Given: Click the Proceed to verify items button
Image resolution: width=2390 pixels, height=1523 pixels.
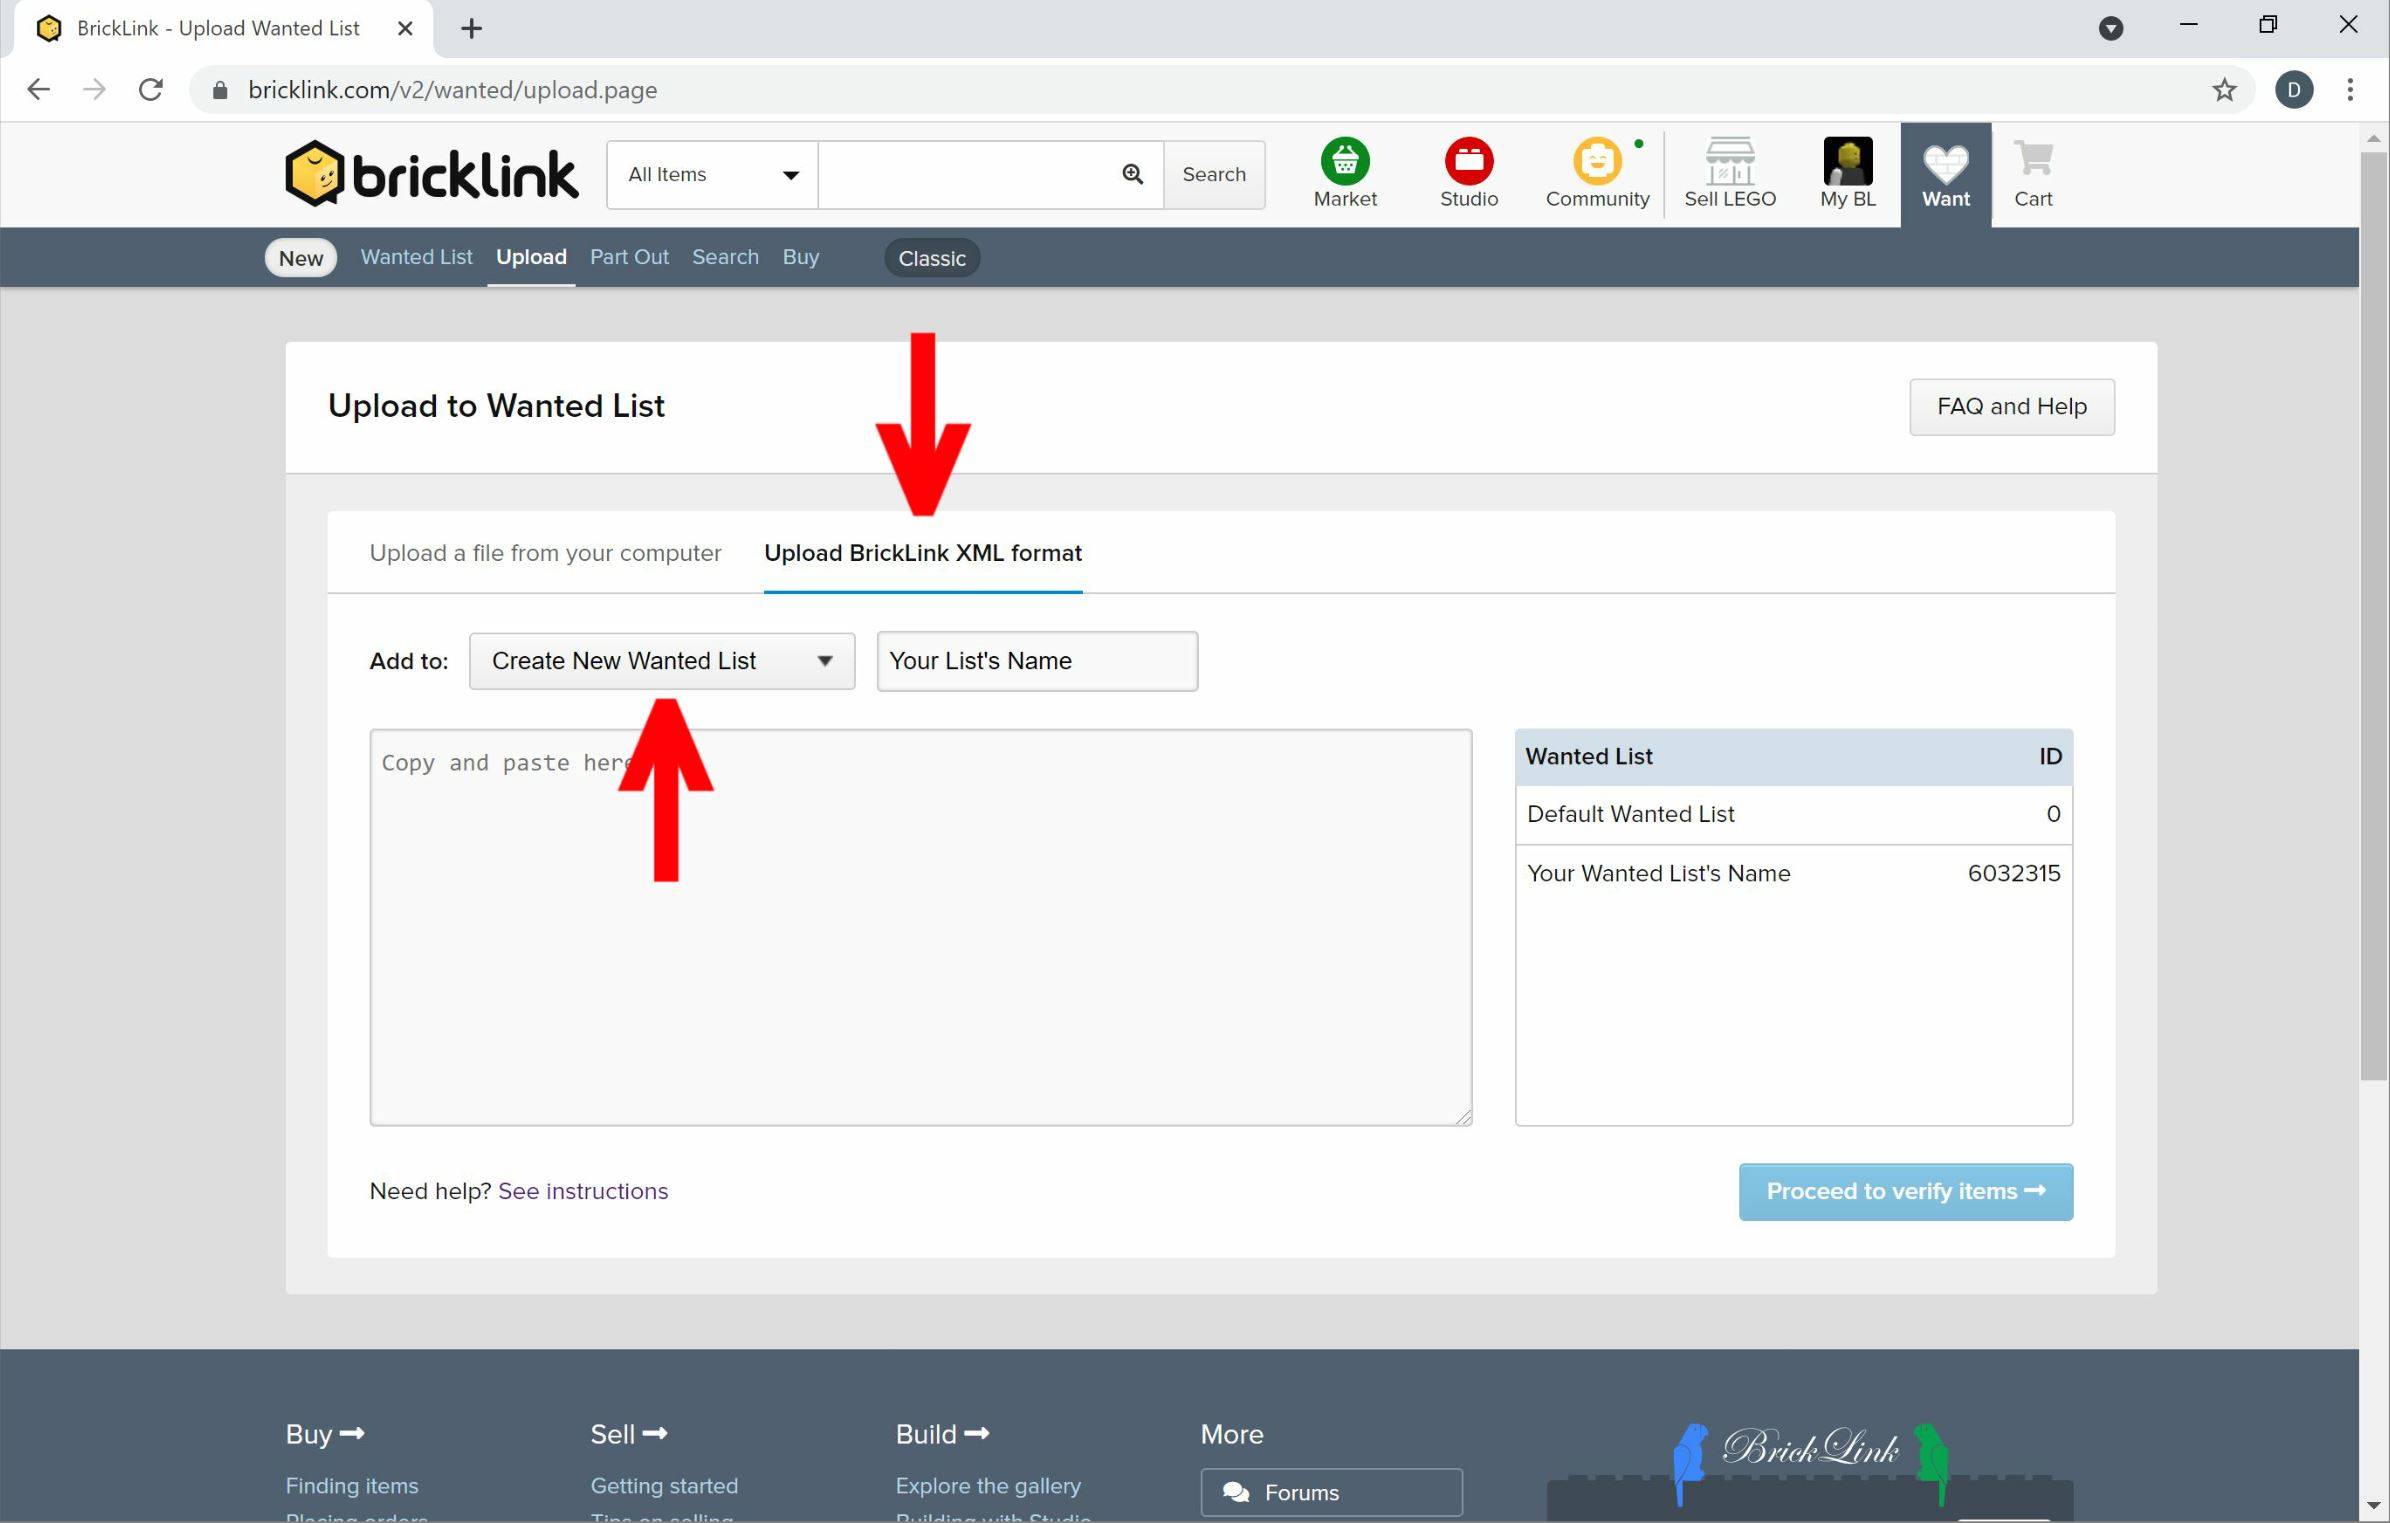Looking at the screenshot, I should coord(1905,1191).
